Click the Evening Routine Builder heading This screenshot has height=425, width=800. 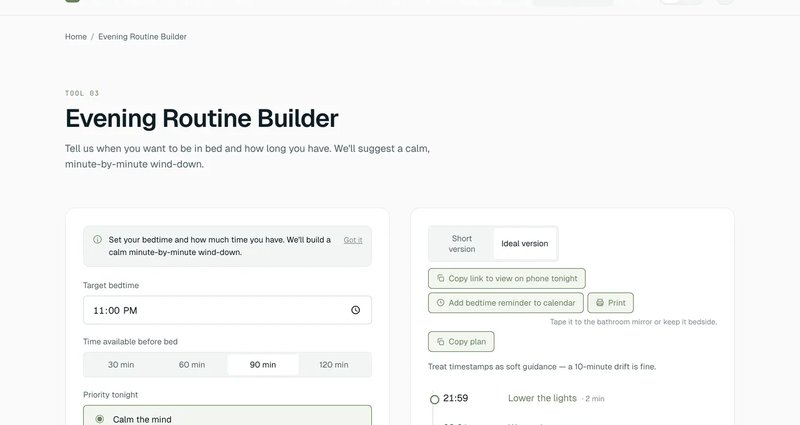202,118
